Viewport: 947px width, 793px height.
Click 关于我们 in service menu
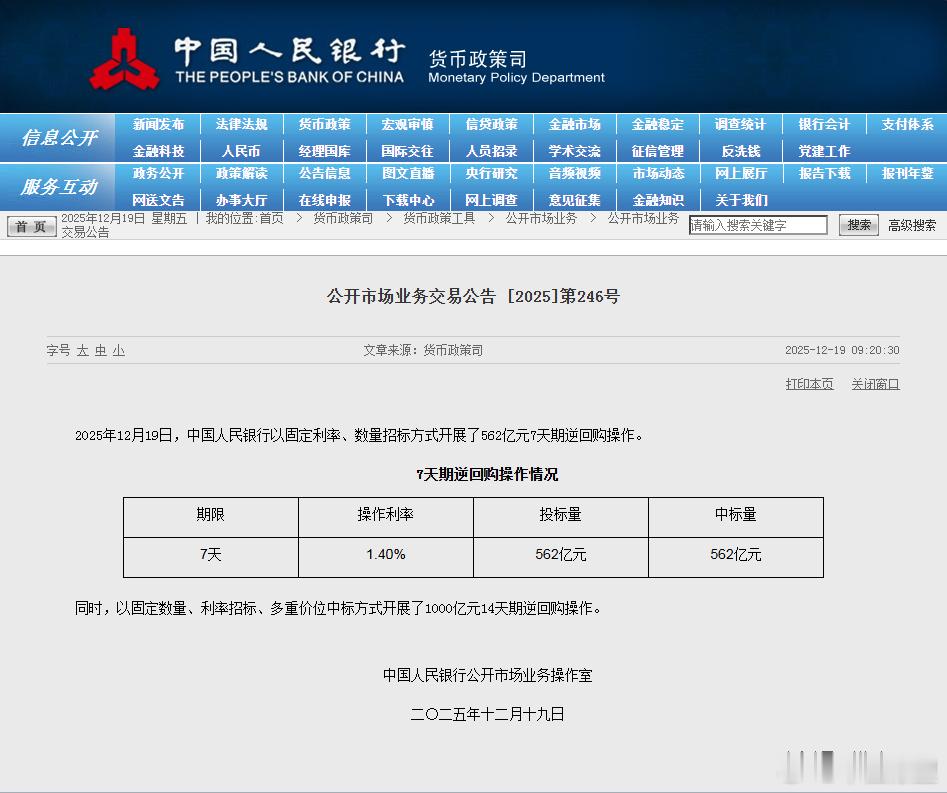(x=740, y=200)
